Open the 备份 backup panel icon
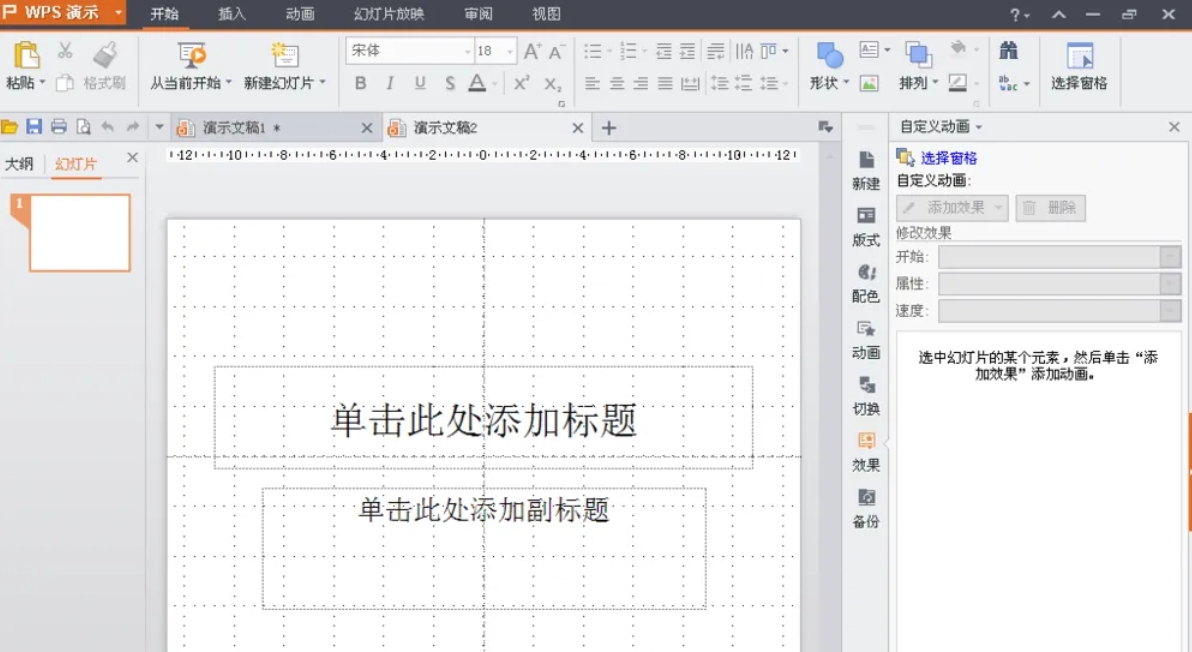 pos(866,507)
